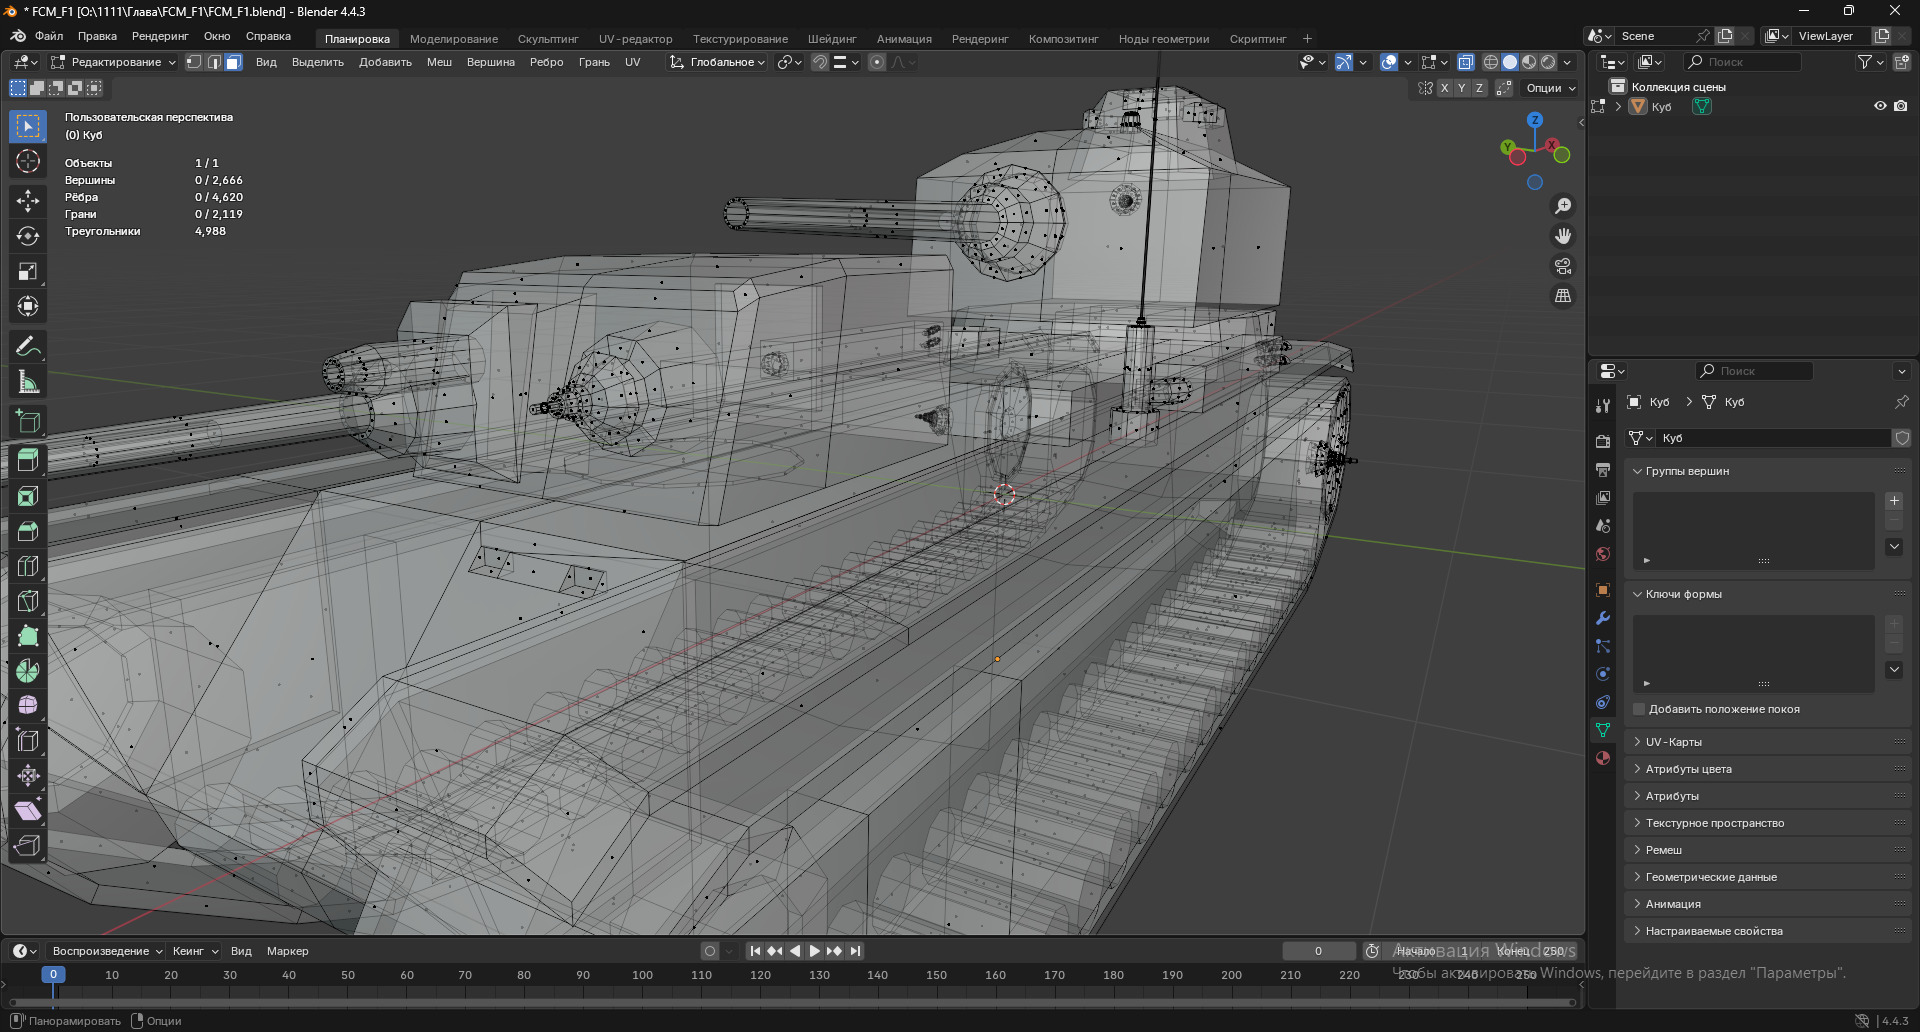The width and height of the screenshot is (1920, 1032).
Task: Select the Measure tool
Action: (x=28, y=381)
